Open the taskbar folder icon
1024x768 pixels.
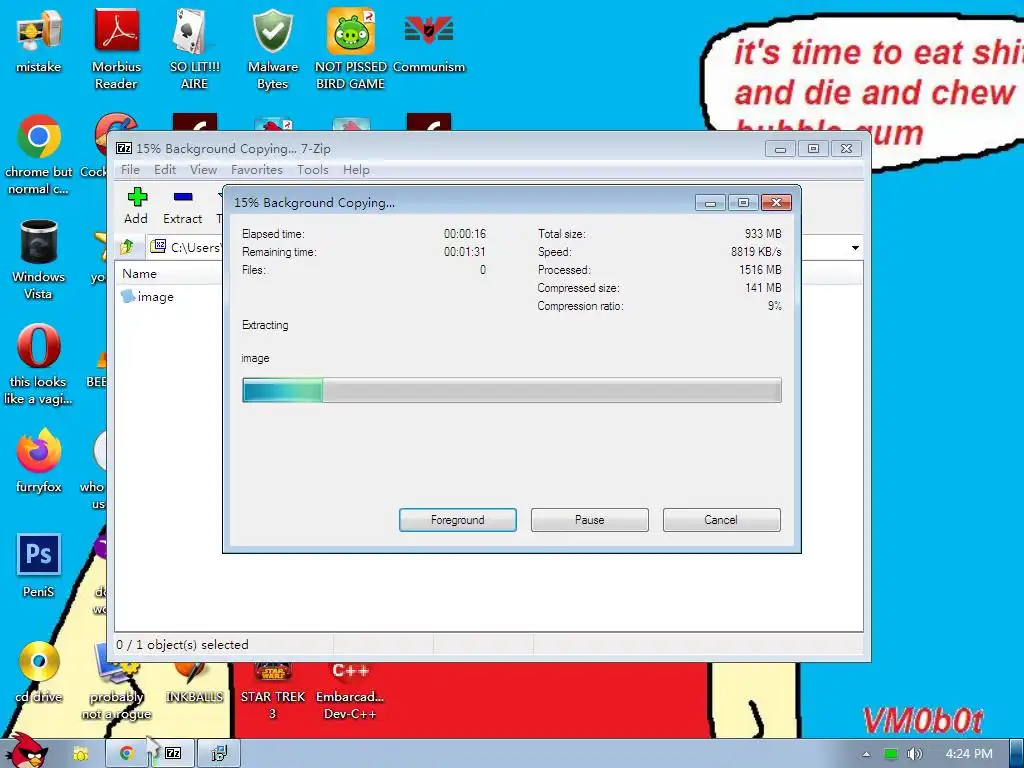click(80, 754)
